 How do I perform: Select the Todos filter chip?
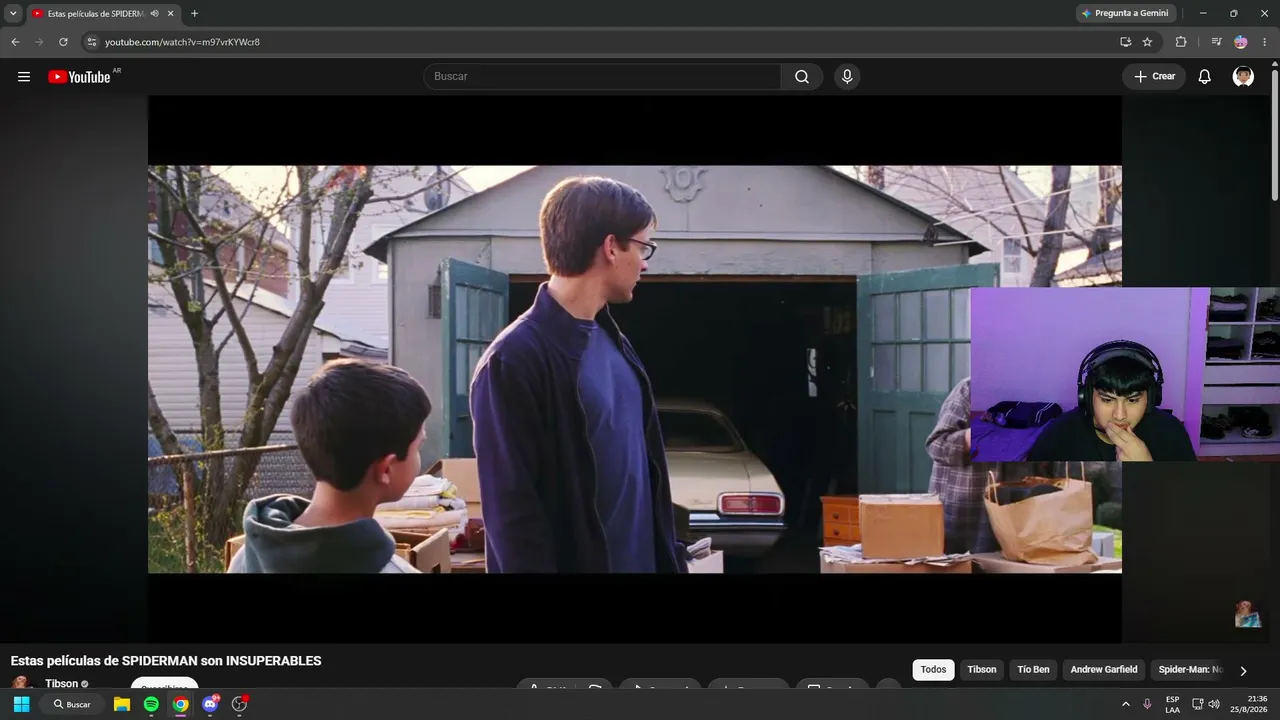(933, 670)
